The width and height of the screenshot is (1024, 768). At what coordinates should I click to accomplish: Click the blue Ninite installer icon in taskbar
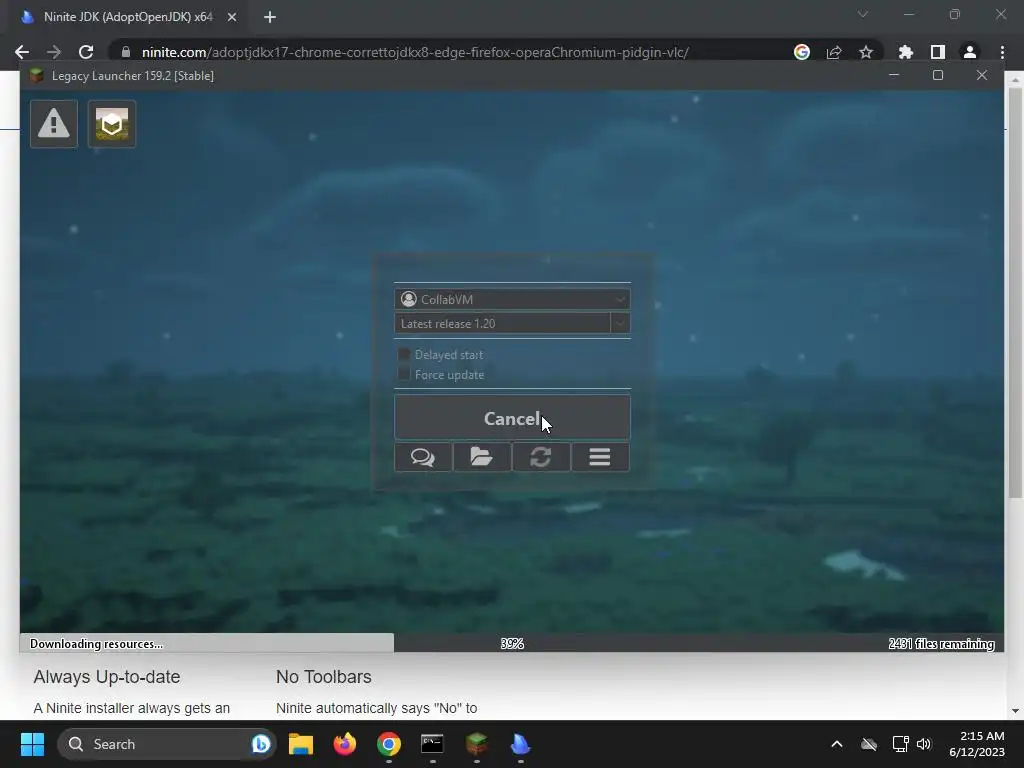point(520,744)
